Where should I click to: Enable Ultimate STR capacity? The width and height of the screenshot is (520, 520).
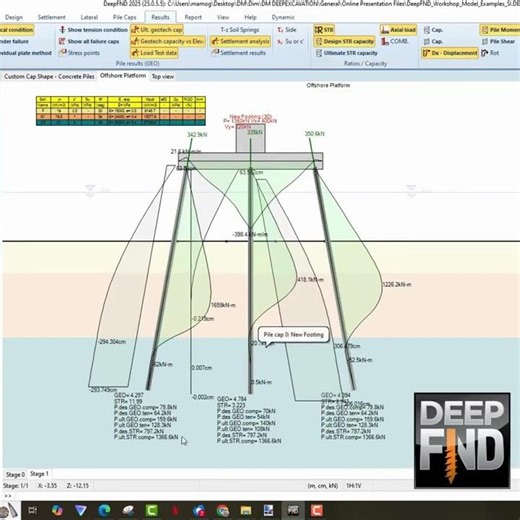(346, 53)
